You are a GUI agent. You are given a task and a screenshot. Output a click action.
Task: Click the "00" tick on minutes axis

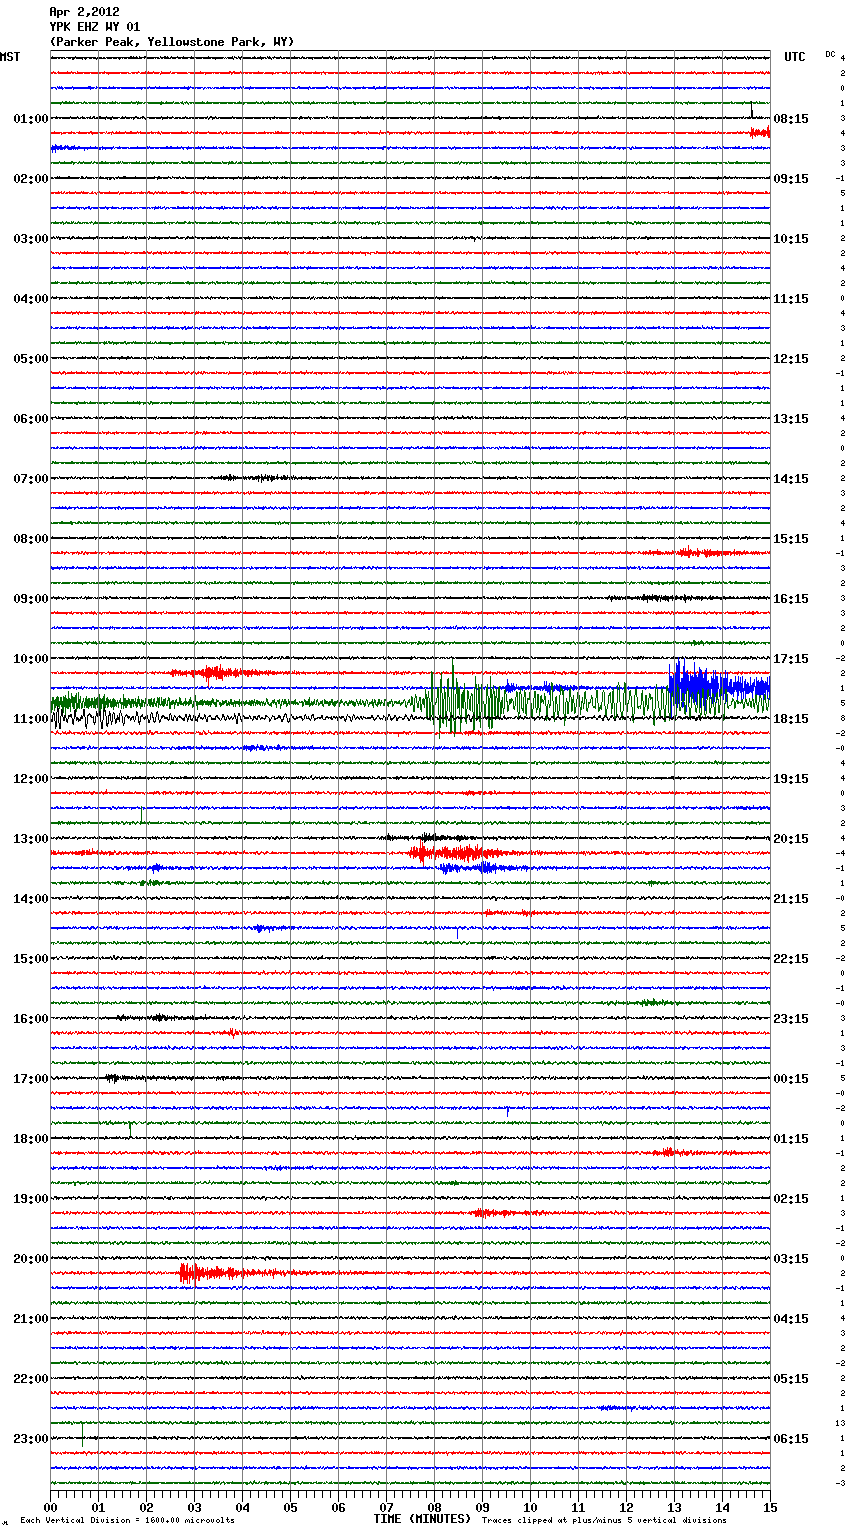tap(50, 1507)
